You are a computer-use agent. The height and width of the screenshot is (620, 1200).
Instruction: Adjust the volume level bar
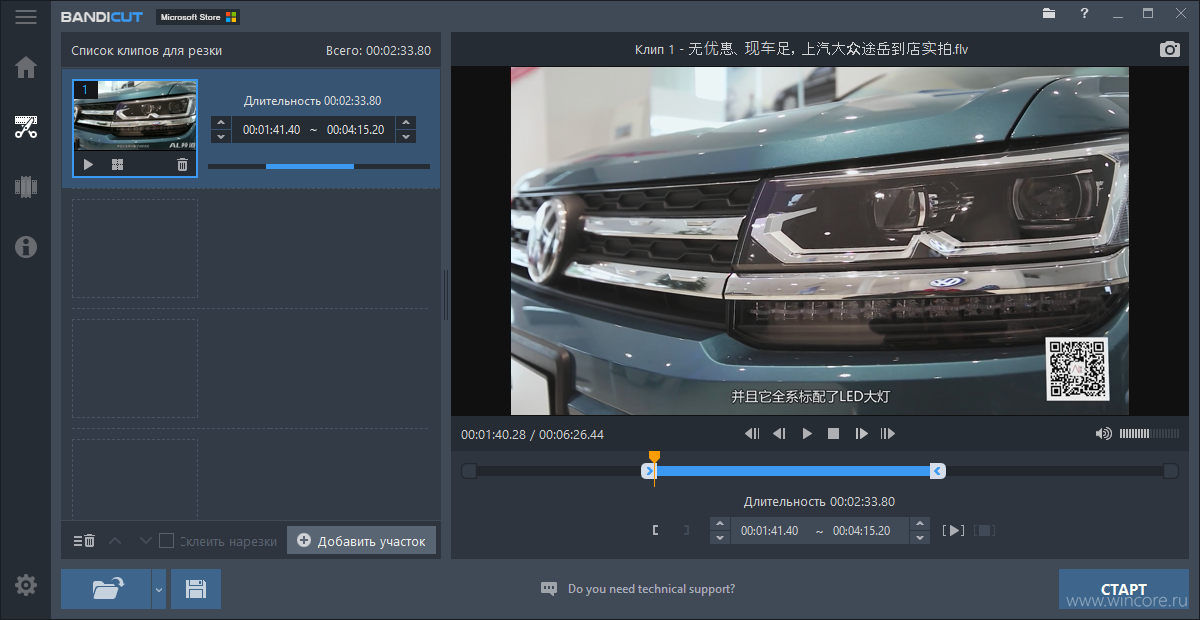(x=1149, y=434)
